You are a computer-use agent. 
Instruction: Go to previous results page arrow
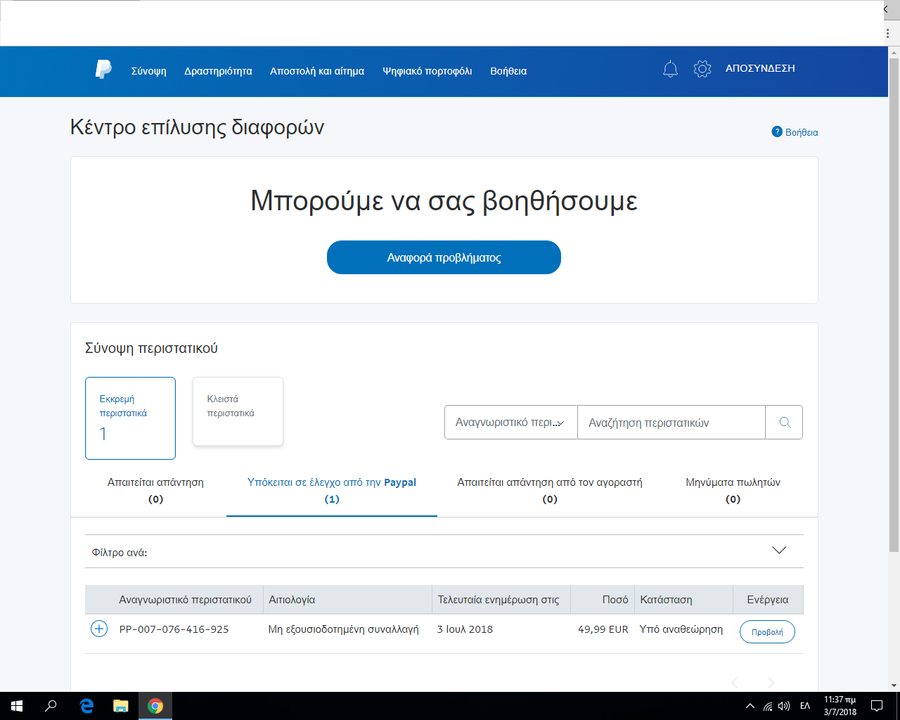pyautogui.click(x=735, y=682)
